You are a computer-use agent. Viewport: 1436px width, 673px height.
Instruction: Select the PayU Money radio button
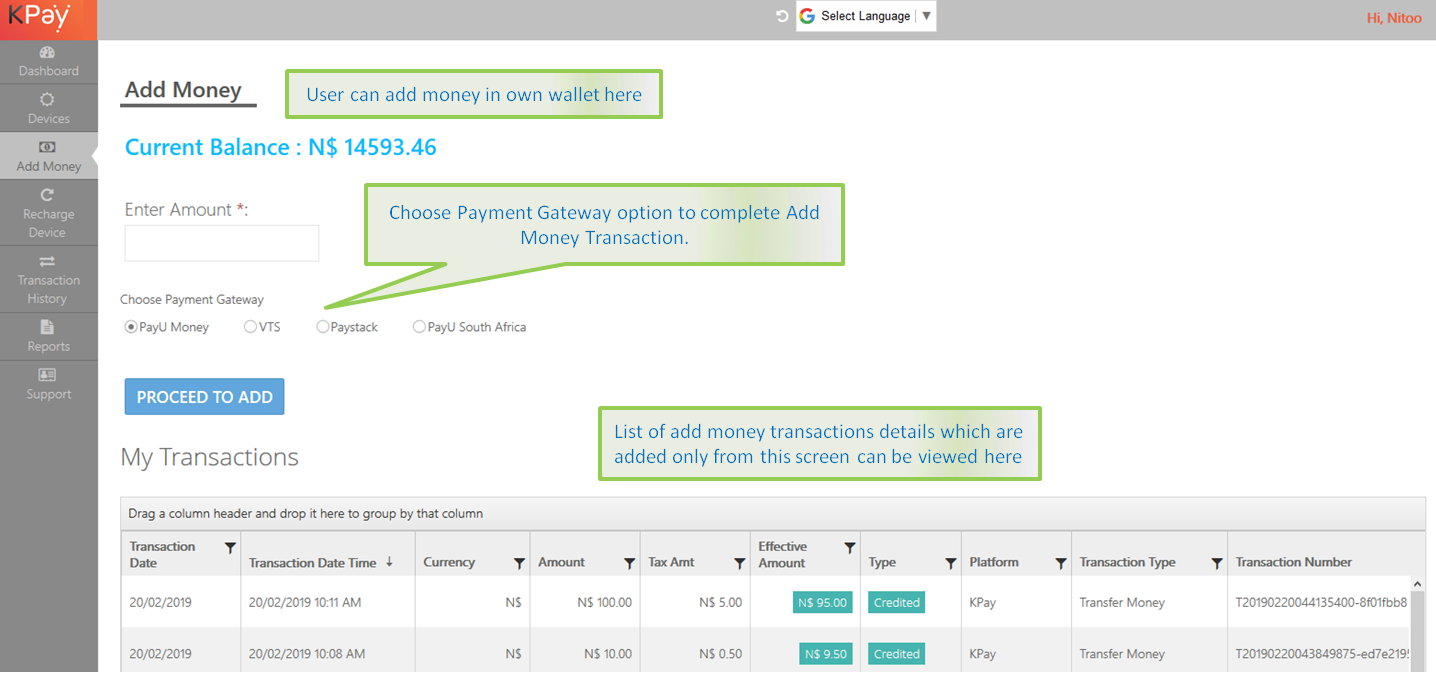click(131, 327)
